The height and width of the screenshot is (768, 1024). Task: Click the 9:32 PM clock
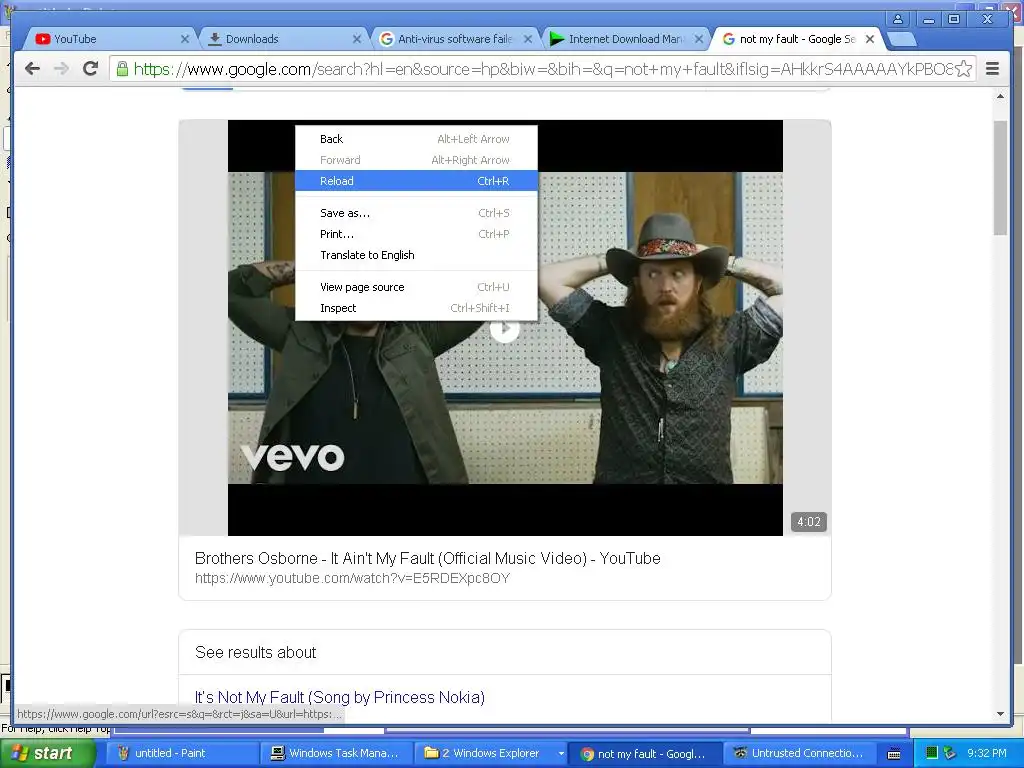987,753
